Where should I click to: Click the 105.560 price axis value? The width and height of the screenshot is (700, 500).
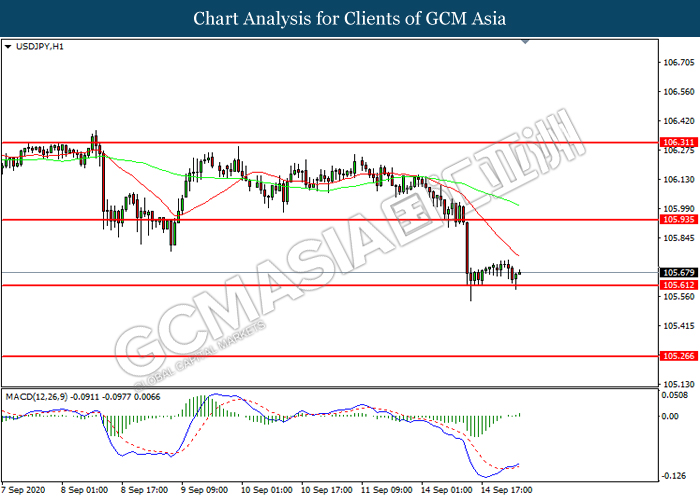pos(679,297)
